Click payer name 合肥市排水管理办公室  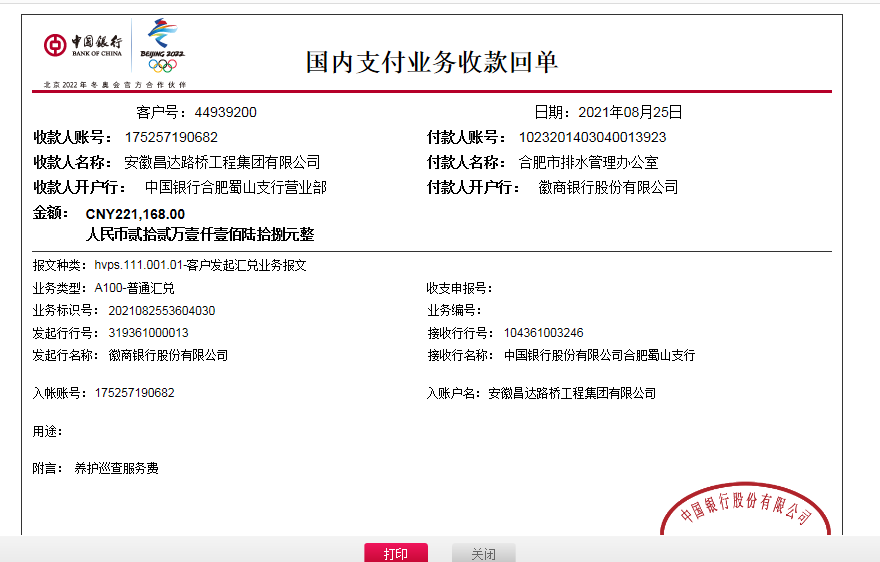click(588, 162)
